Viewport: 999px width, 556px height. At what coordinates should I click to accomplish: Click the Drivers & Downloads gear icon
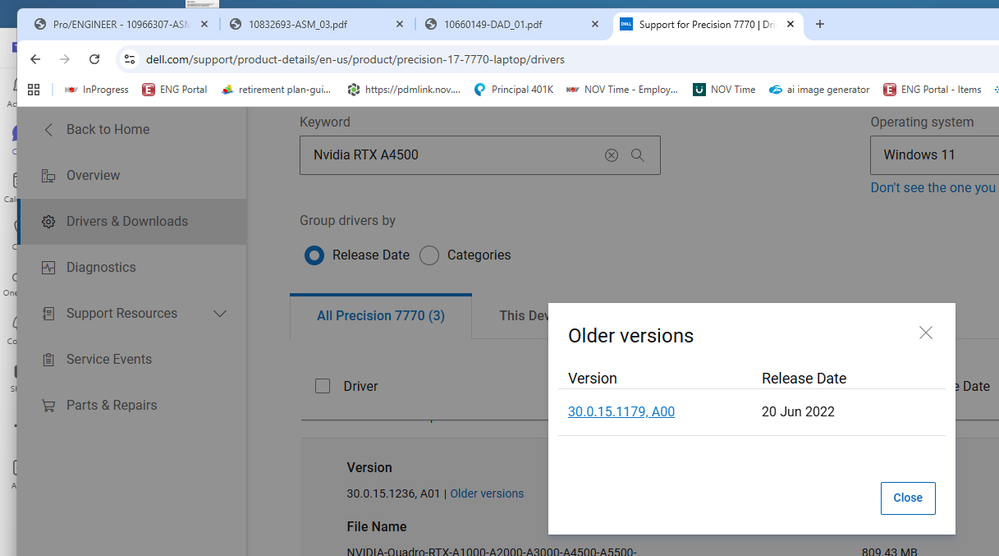click(x=48, y=222)
